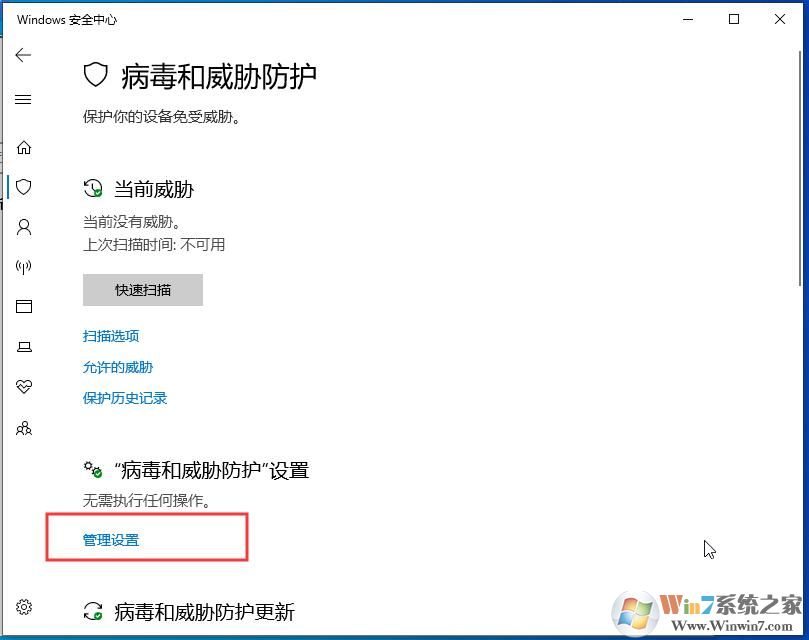View 保护历史记录 protection history
809x640 pixels.
click(124, 398)
